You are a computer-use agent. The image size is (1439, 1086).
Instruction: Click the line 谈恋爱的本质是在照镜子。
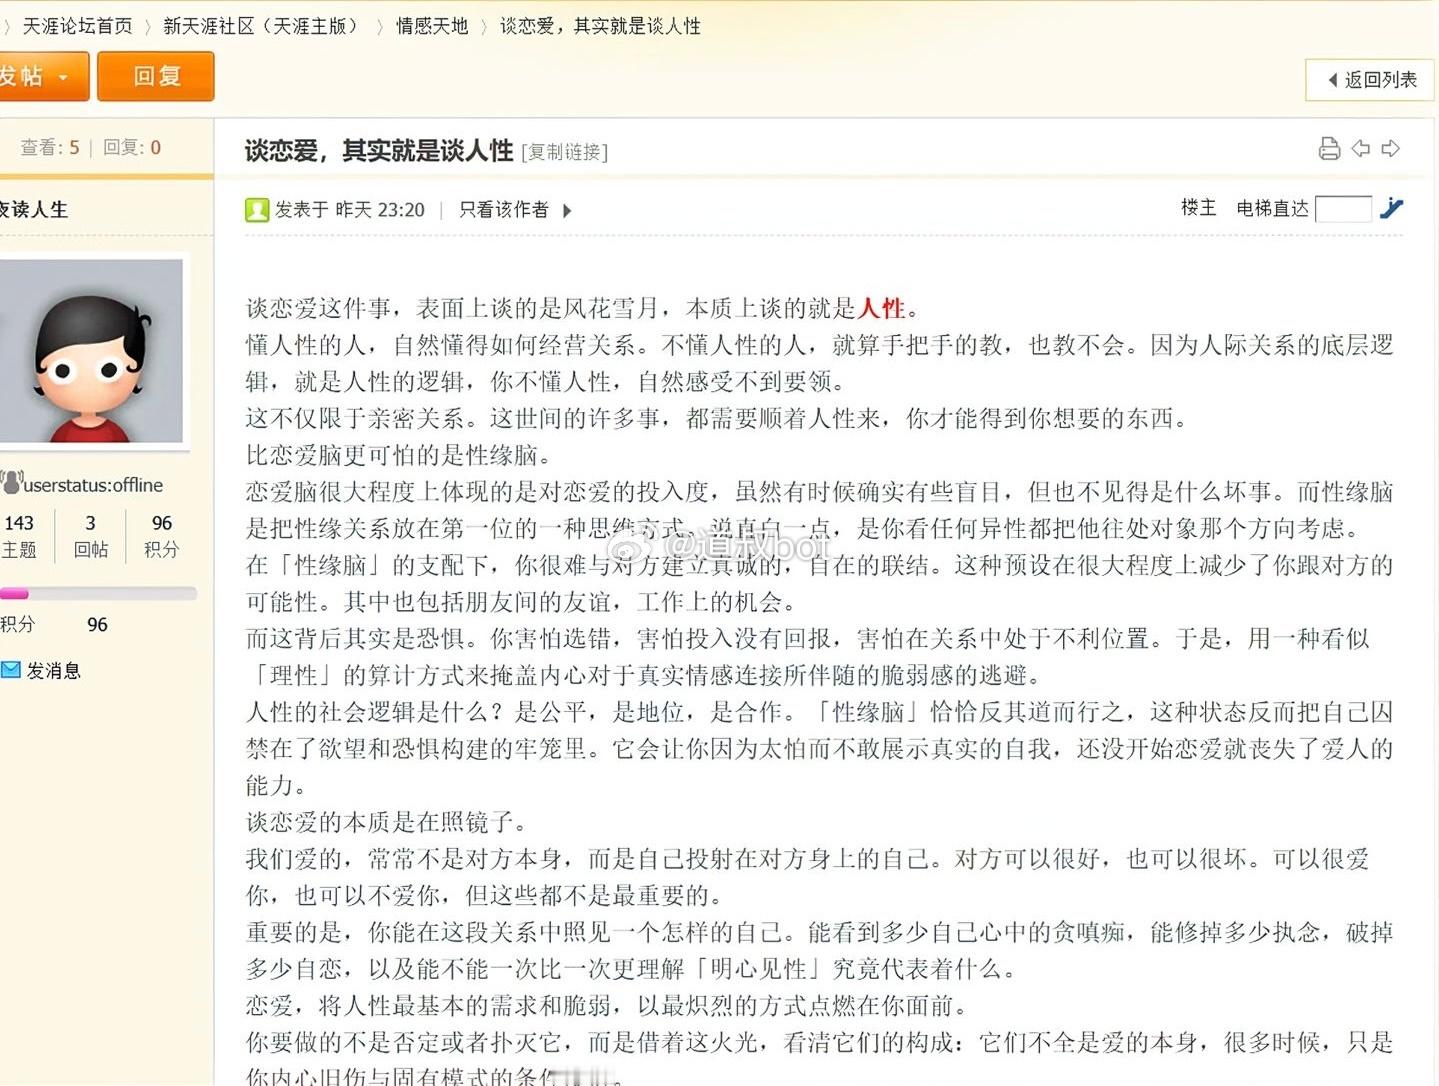[x=387, y=822]
